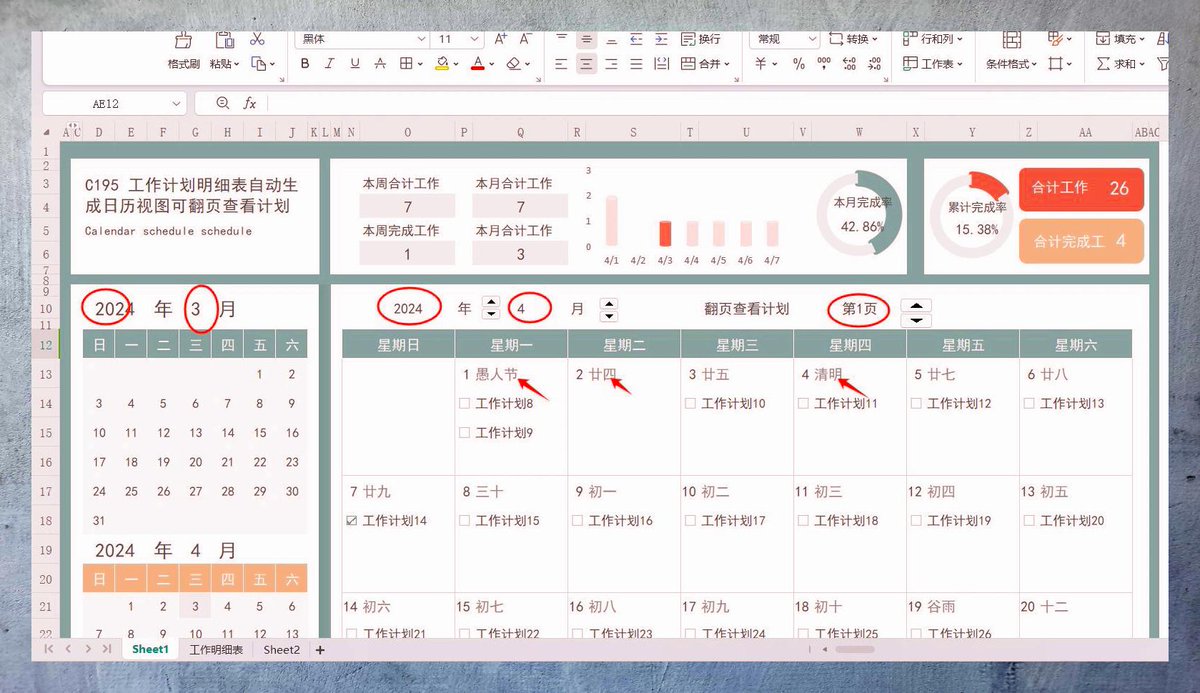Click the page spinner up arrow next to 第1页

[917, 305]
